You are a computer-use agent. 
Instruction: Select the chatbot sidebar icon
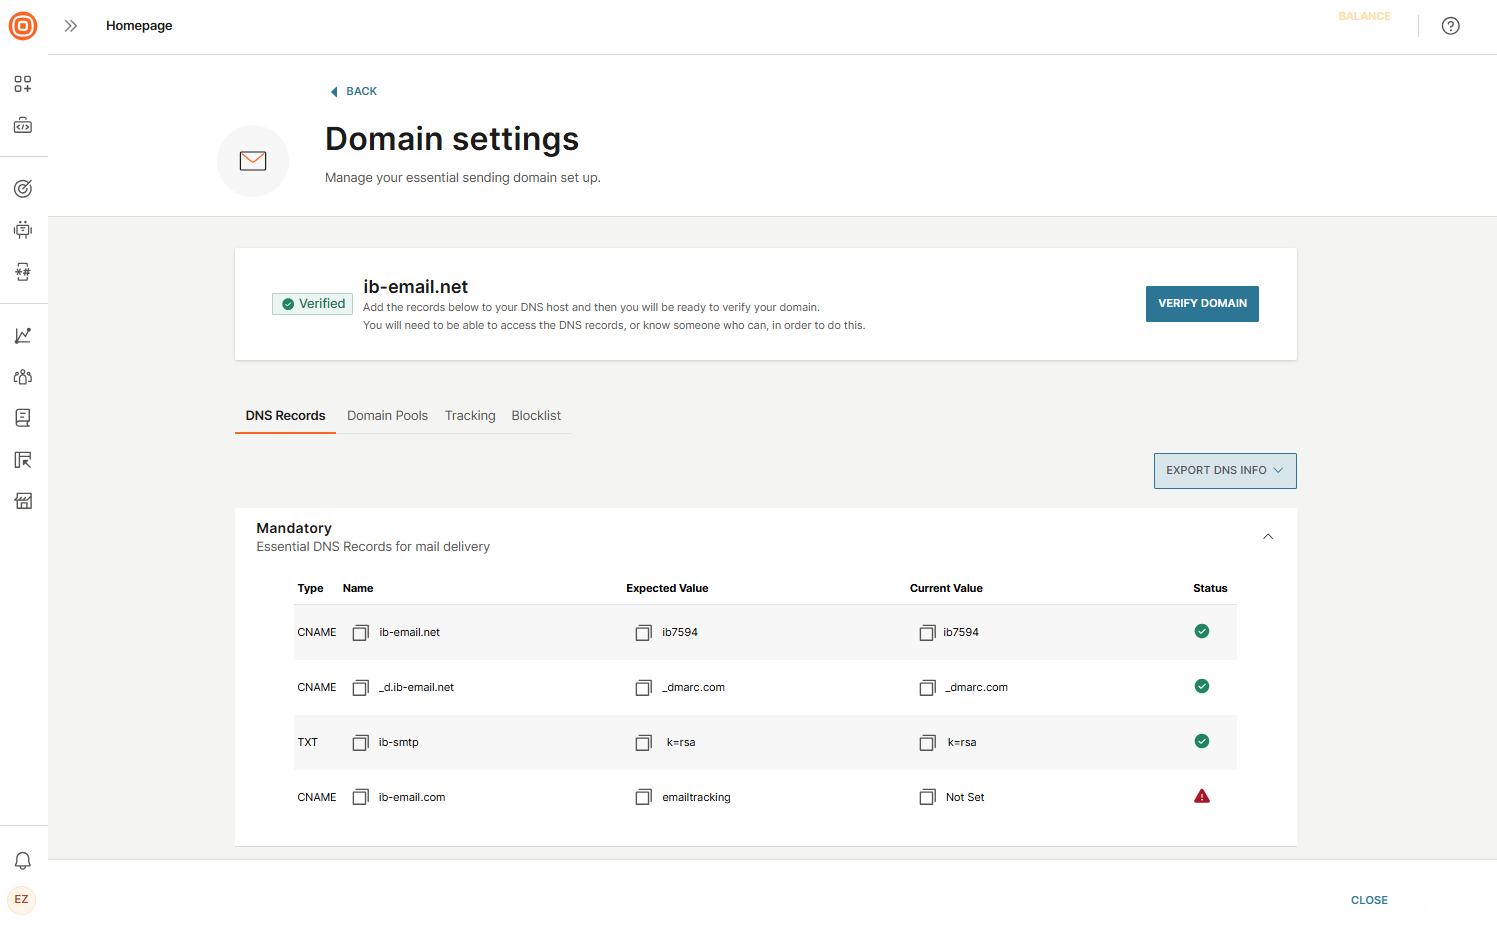[22, 229]
